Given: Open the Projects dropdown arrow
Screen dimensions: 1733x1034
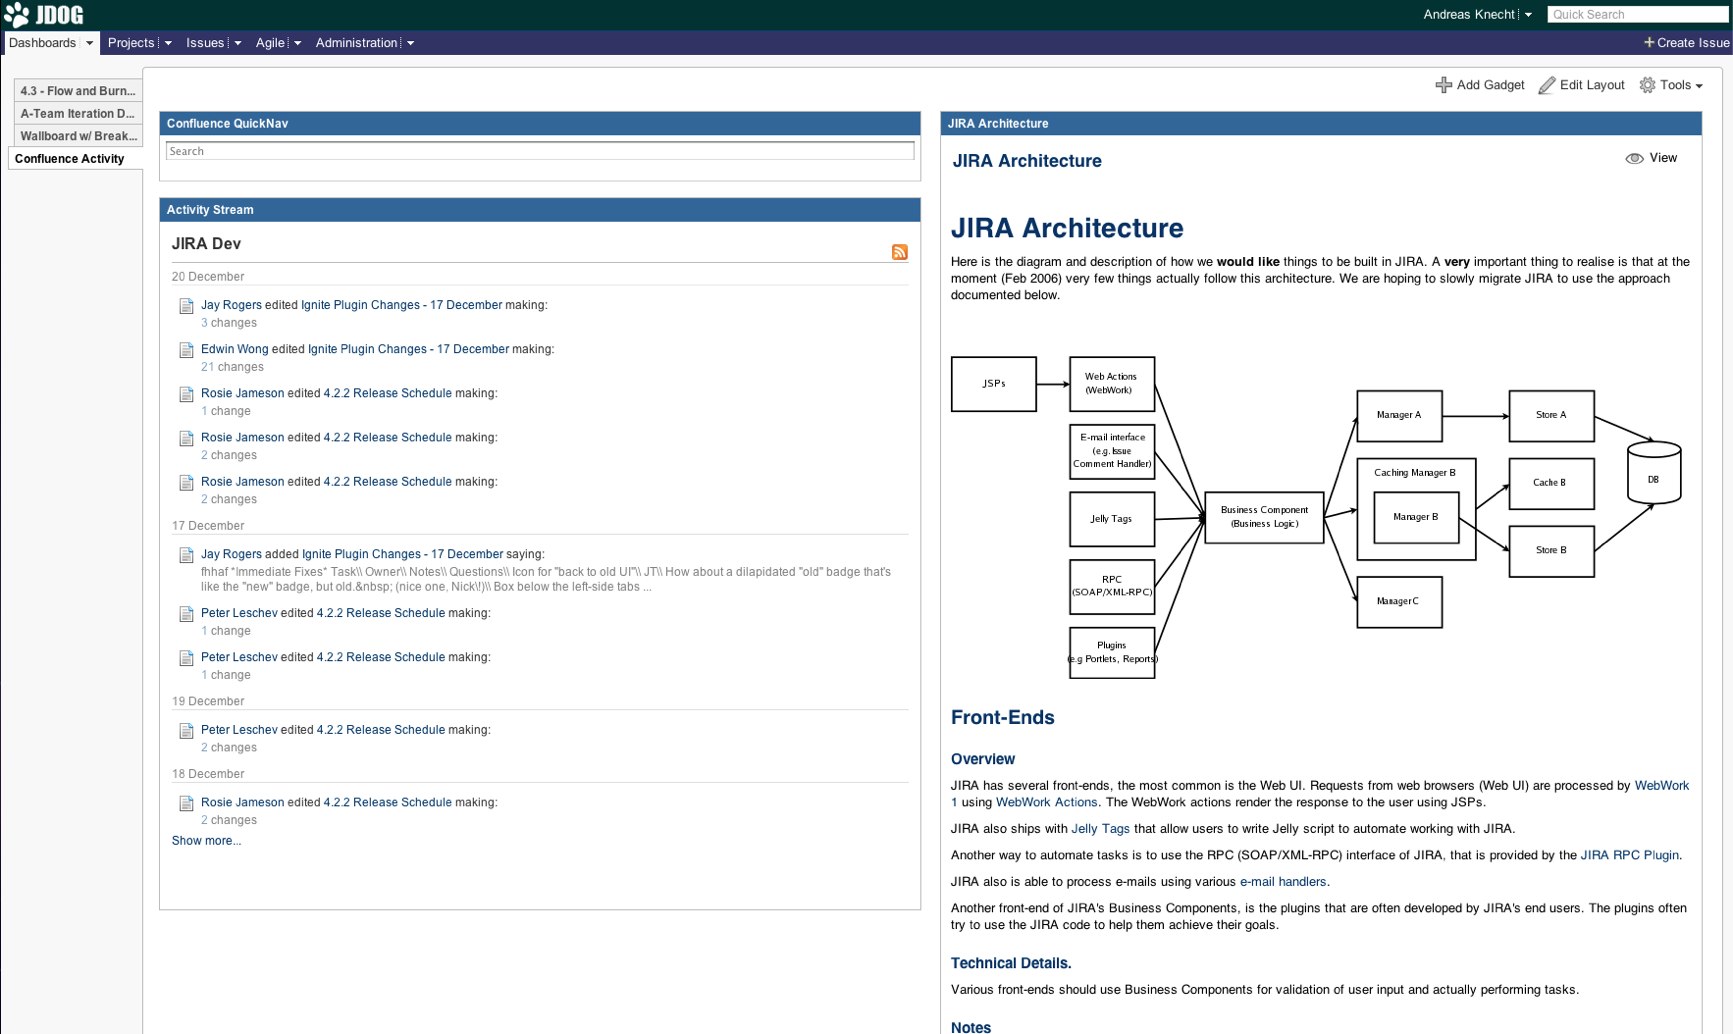Looking at the screenshot, I should [x=167, y=43].
